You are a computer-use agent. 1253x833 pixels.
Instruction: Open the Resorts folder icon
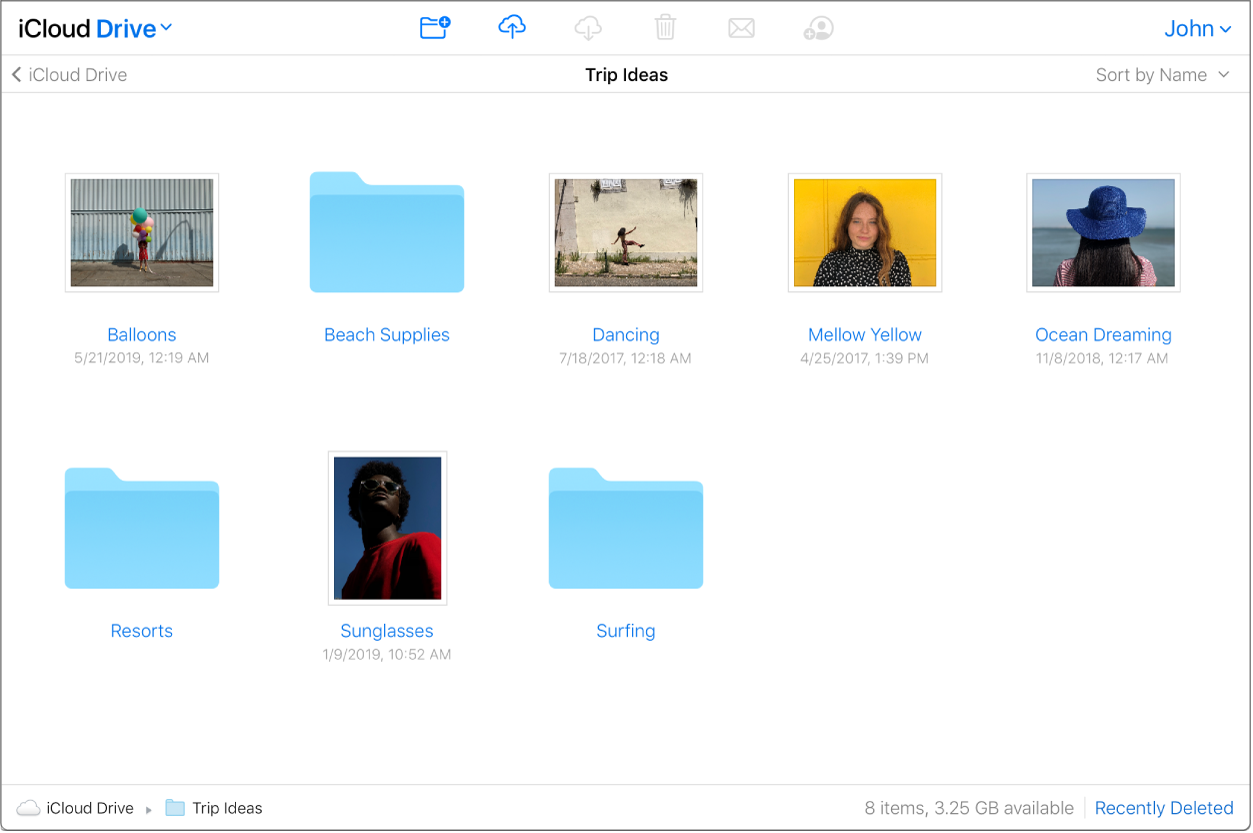[x=142, y=529]
